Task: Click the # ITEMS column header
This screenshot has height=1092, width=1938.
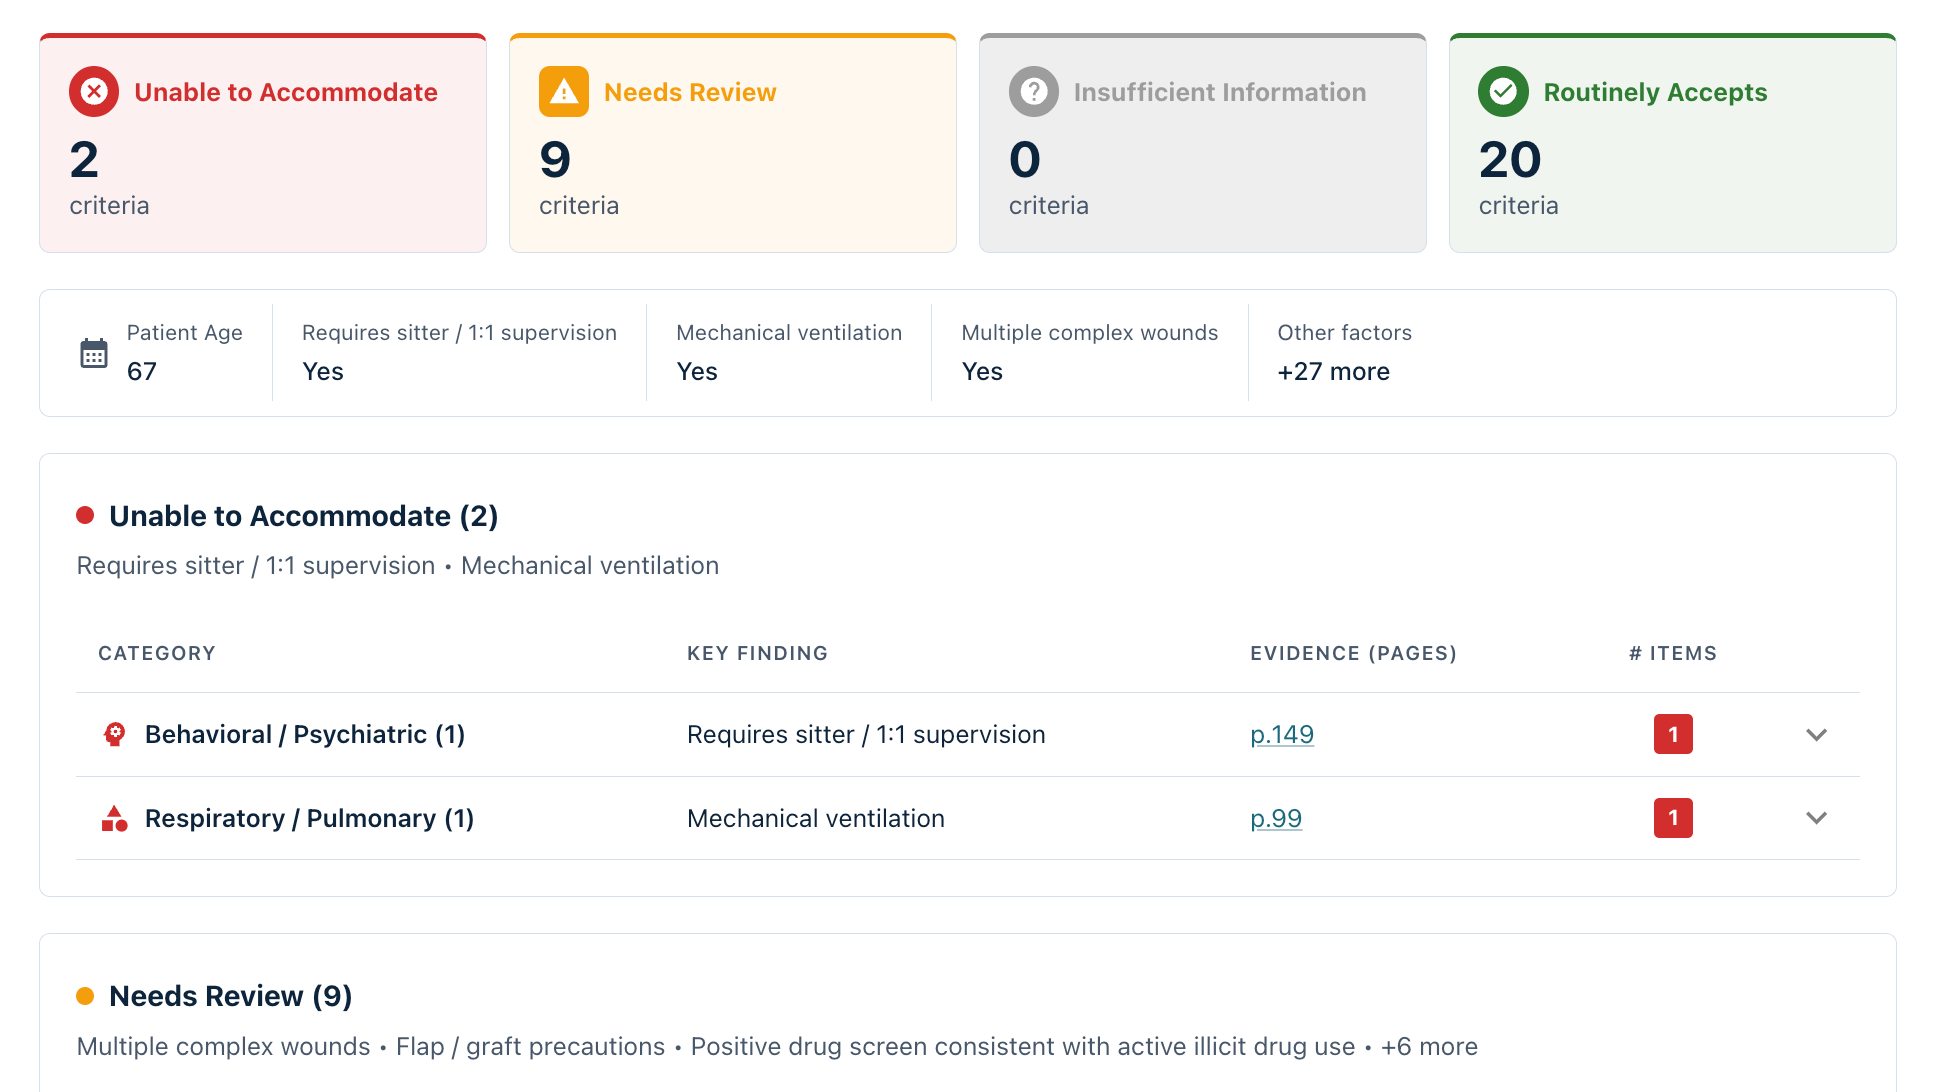Action: click(x=1673, y=654)
